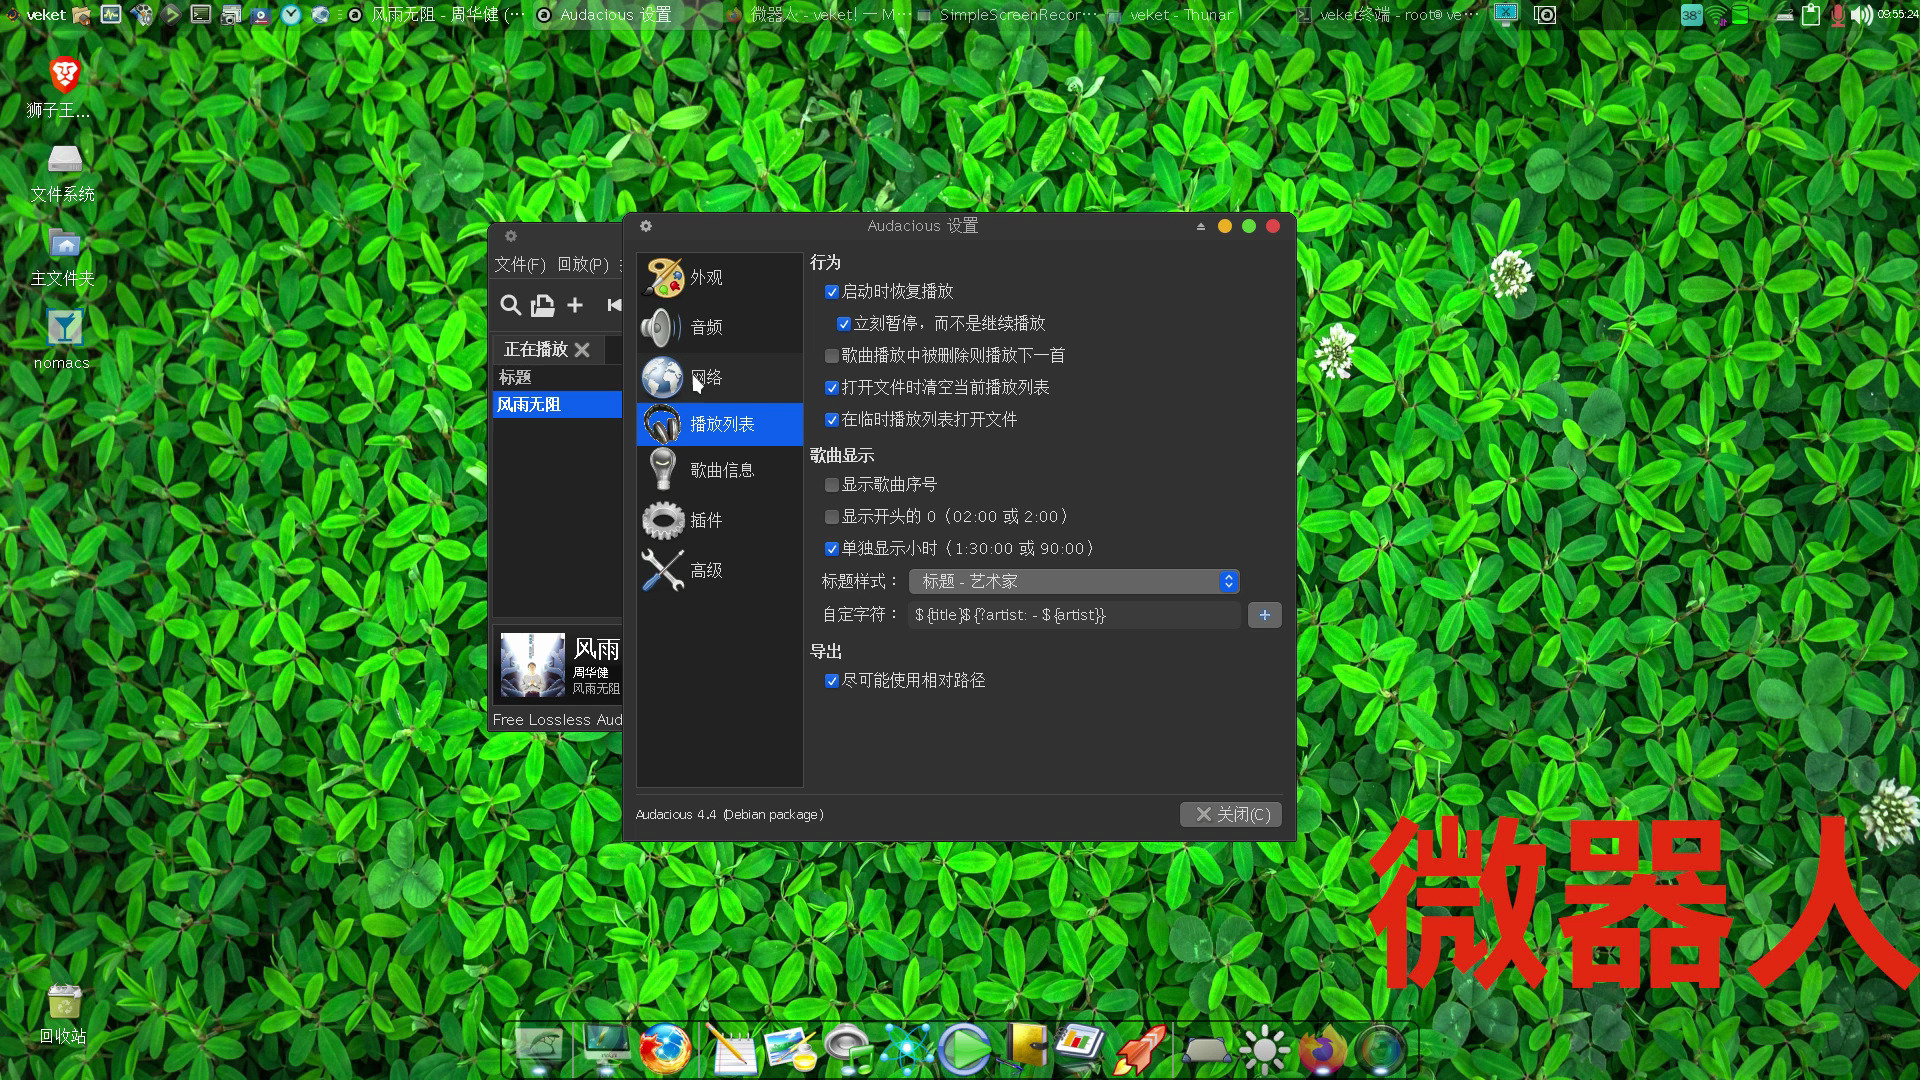1920x1080 pixels.
Task: Click the previous track button in Audacious
Action: click(x=614, y=306)
